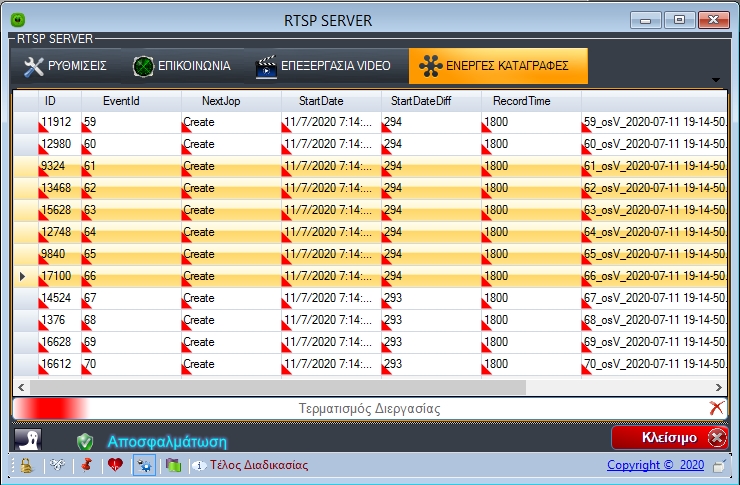
Task: Click the green shield debug icon
Action: [x=85, y=441]
